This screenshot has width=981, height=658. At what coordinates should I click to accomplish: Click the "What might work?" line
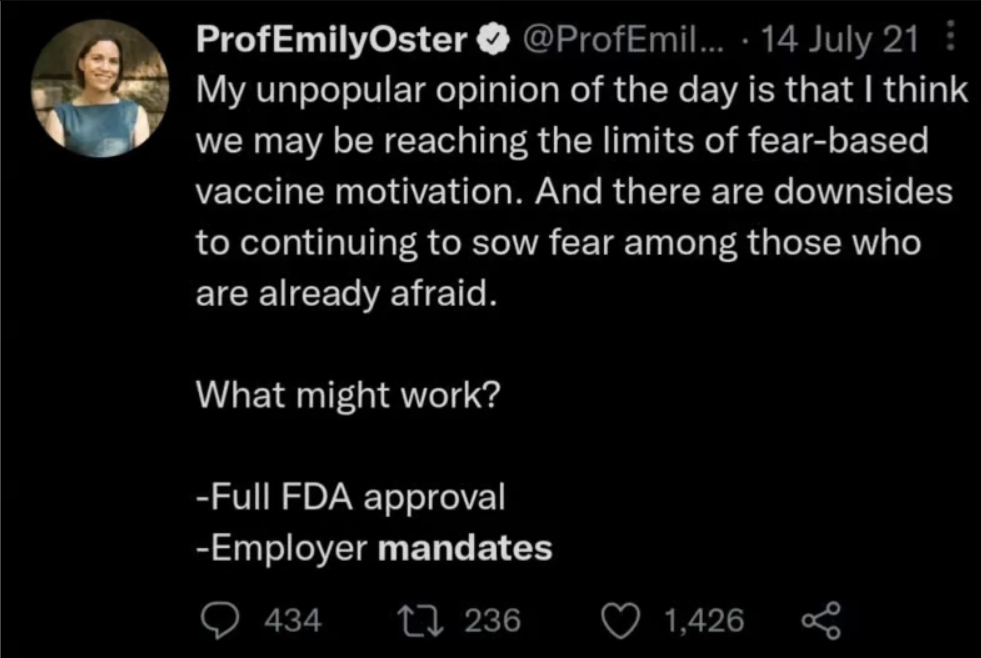point(347,395)
